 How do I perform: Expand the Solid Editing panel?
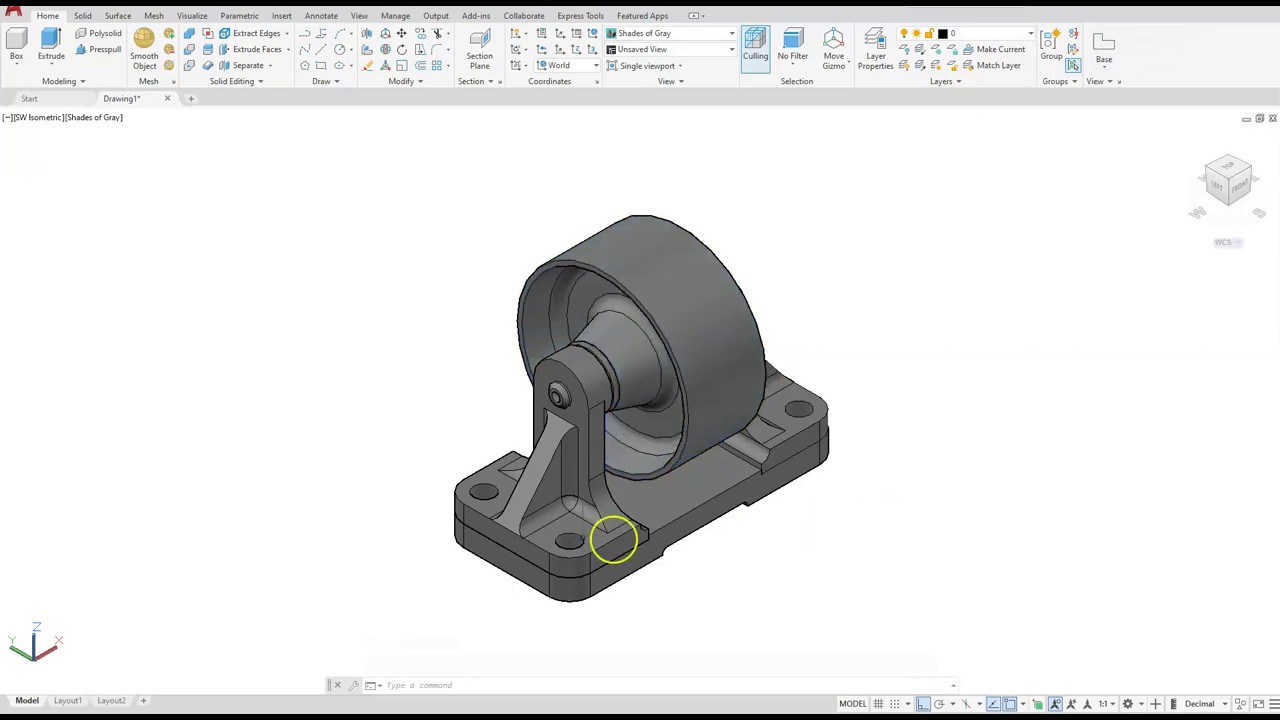(236, 81)
